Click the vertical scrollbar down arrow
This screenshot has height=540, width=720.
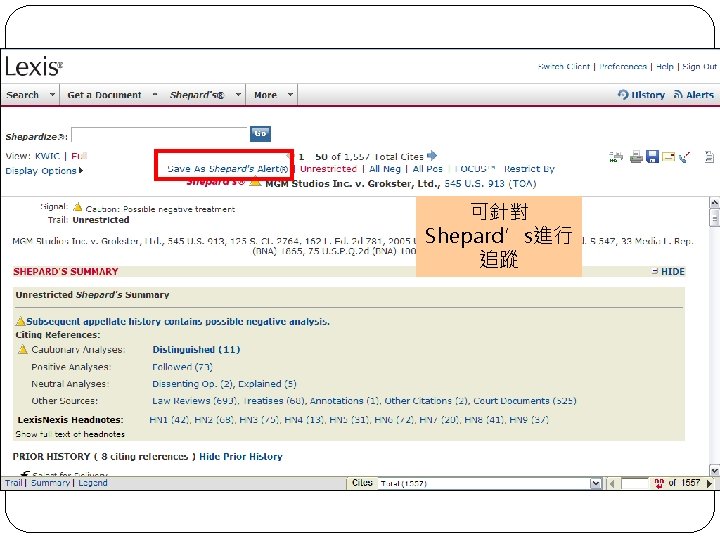pos(714,470)
